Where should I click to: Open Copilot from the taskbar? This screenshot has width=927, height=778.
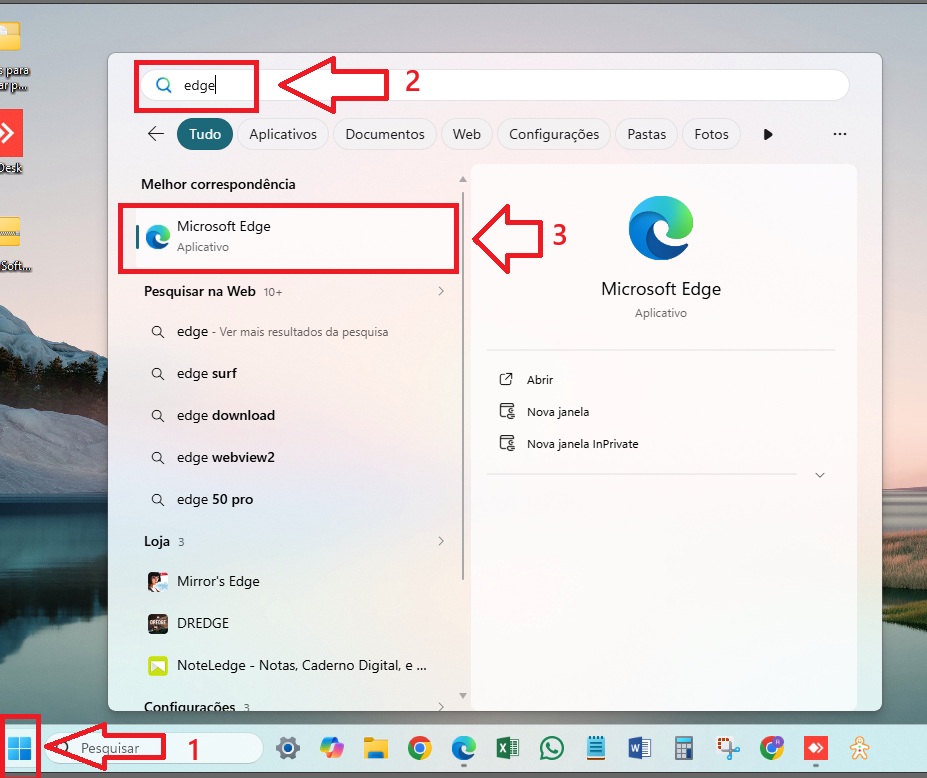tap(332, 747)
